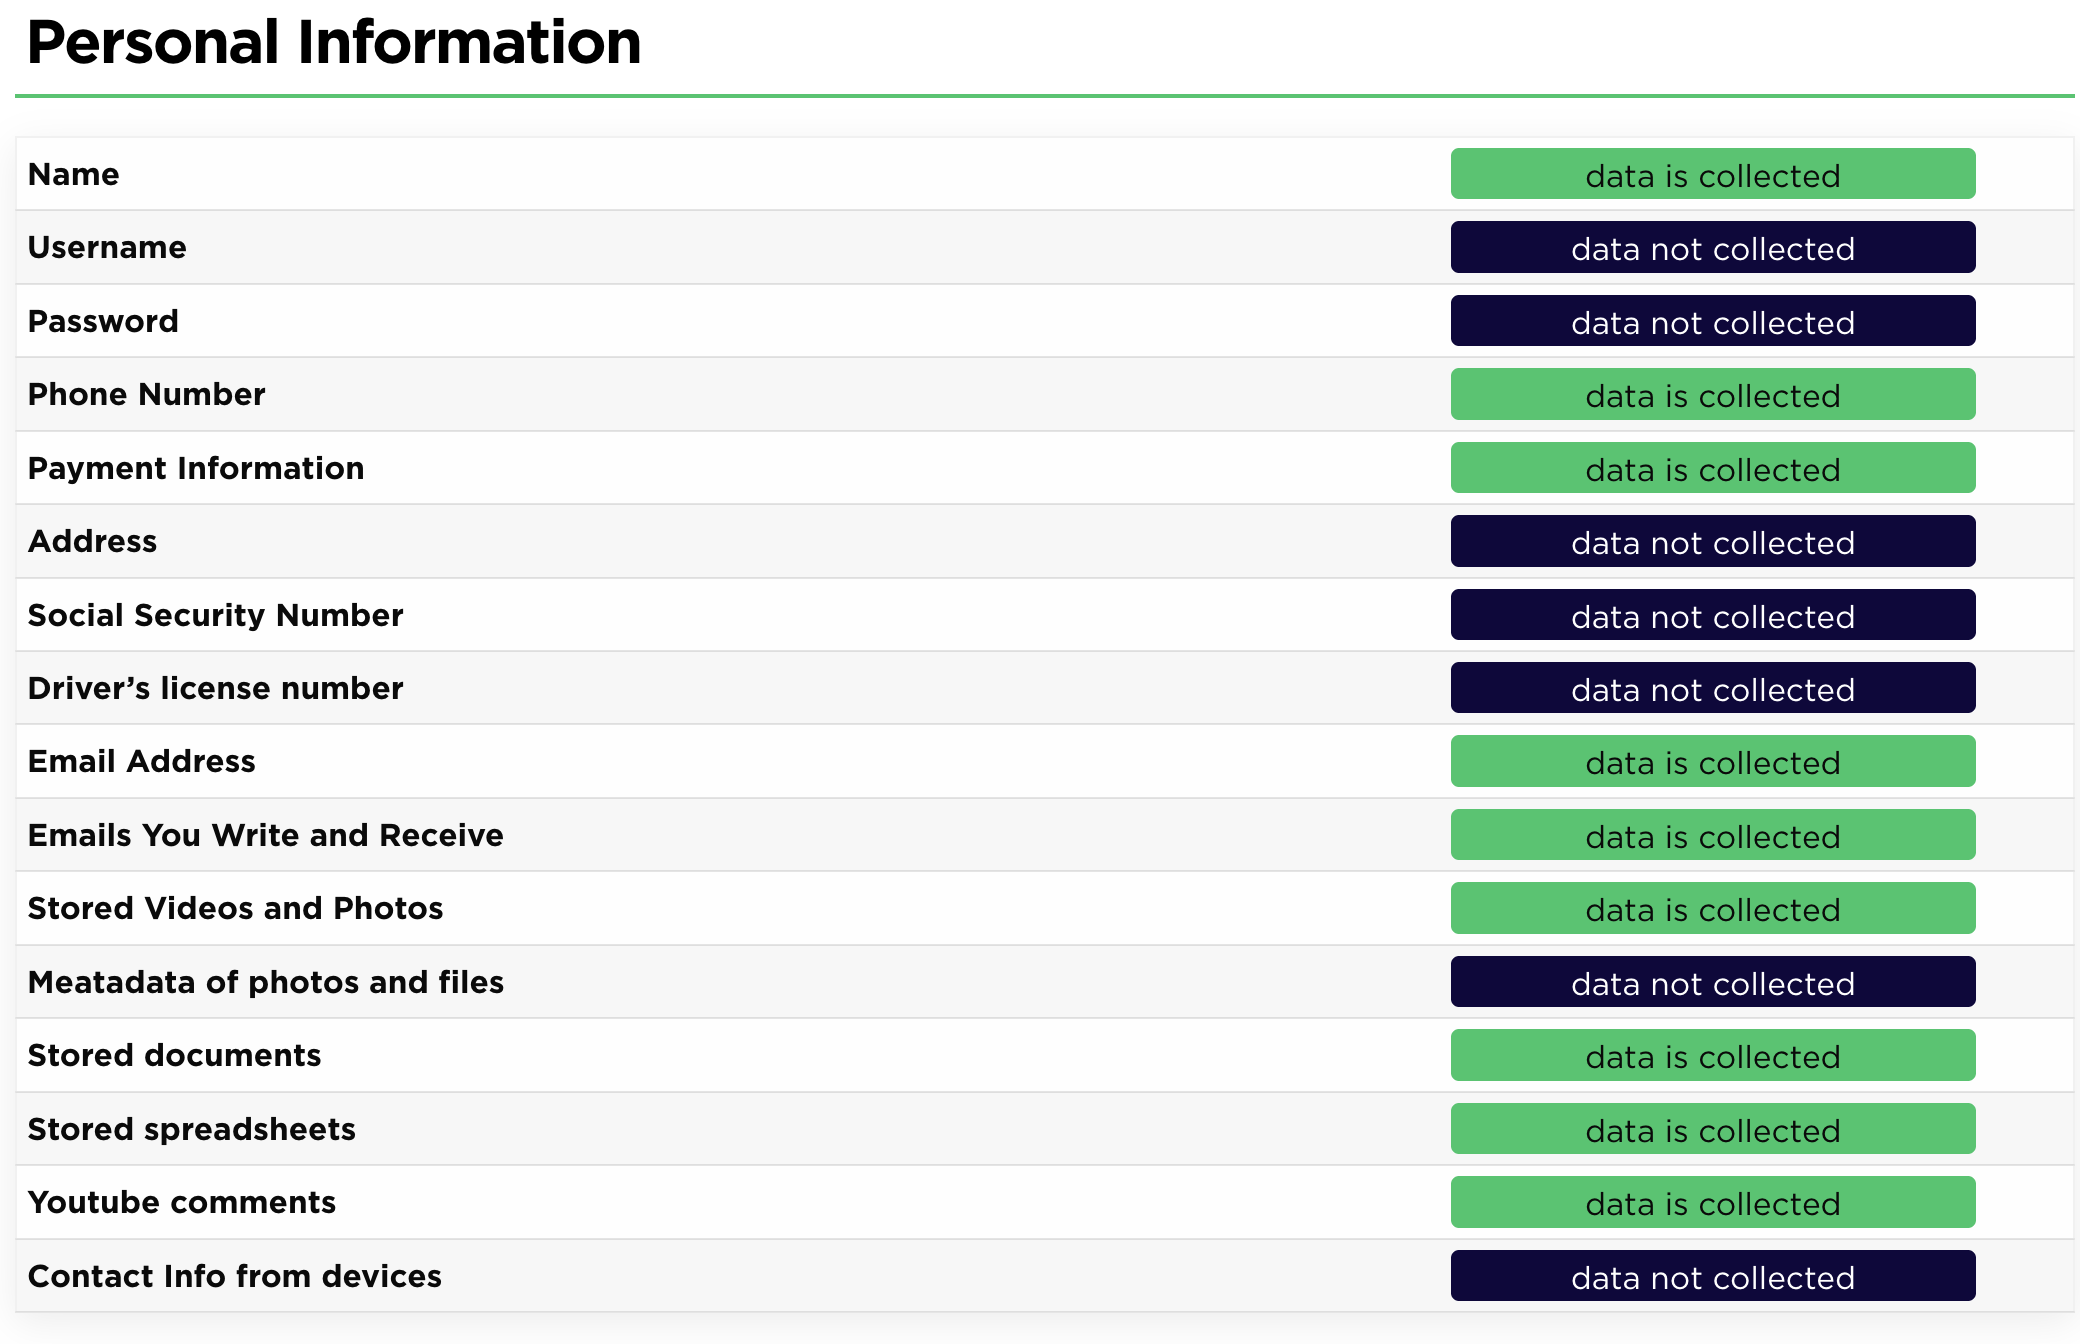Click the Youtube comments status badge
Screen dimensions: 2080x1344
point(1712,1203)
